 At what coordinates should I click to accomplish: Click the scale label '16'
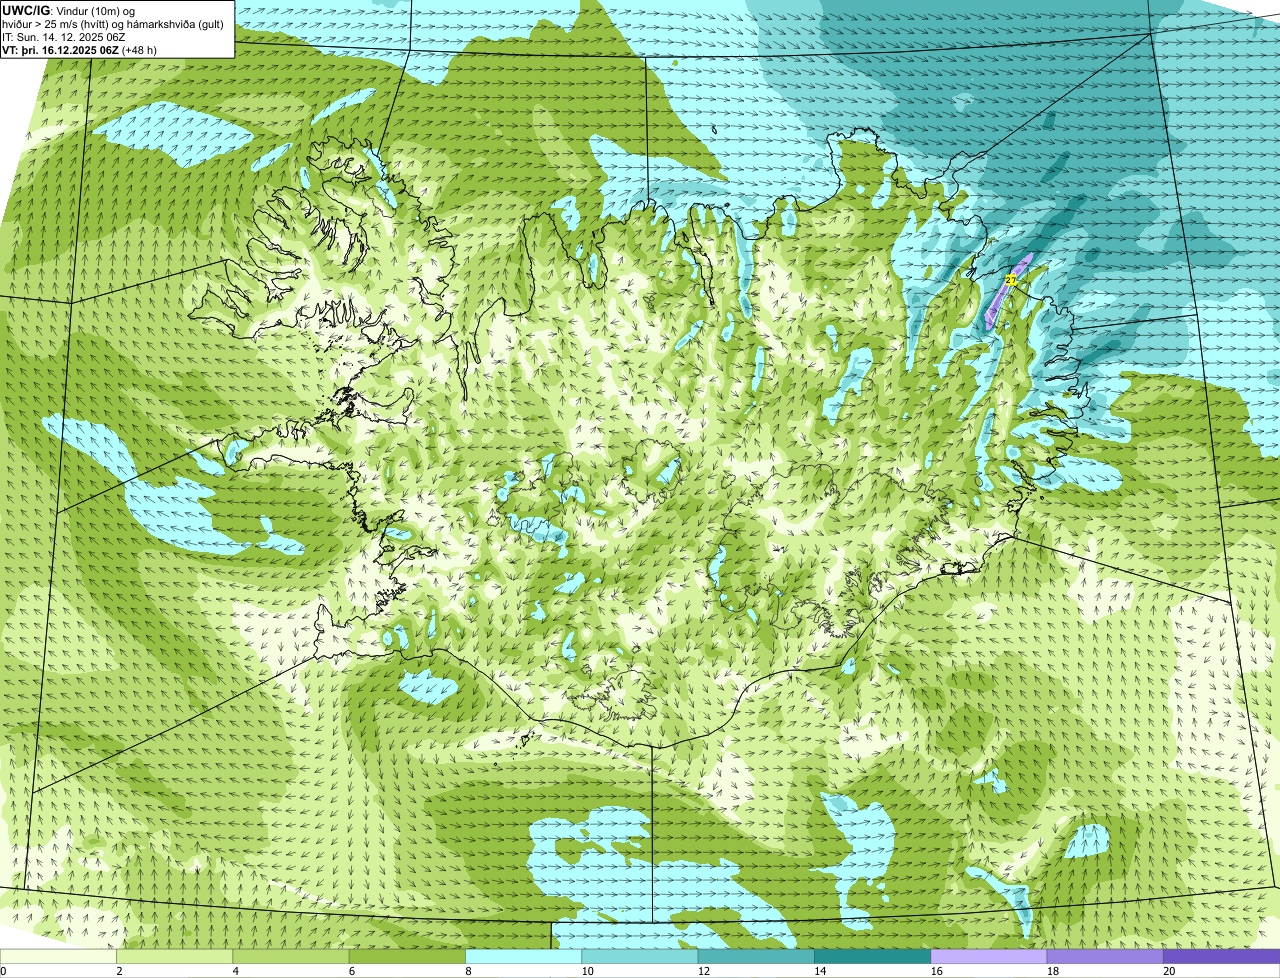click(x=936, y=971)
